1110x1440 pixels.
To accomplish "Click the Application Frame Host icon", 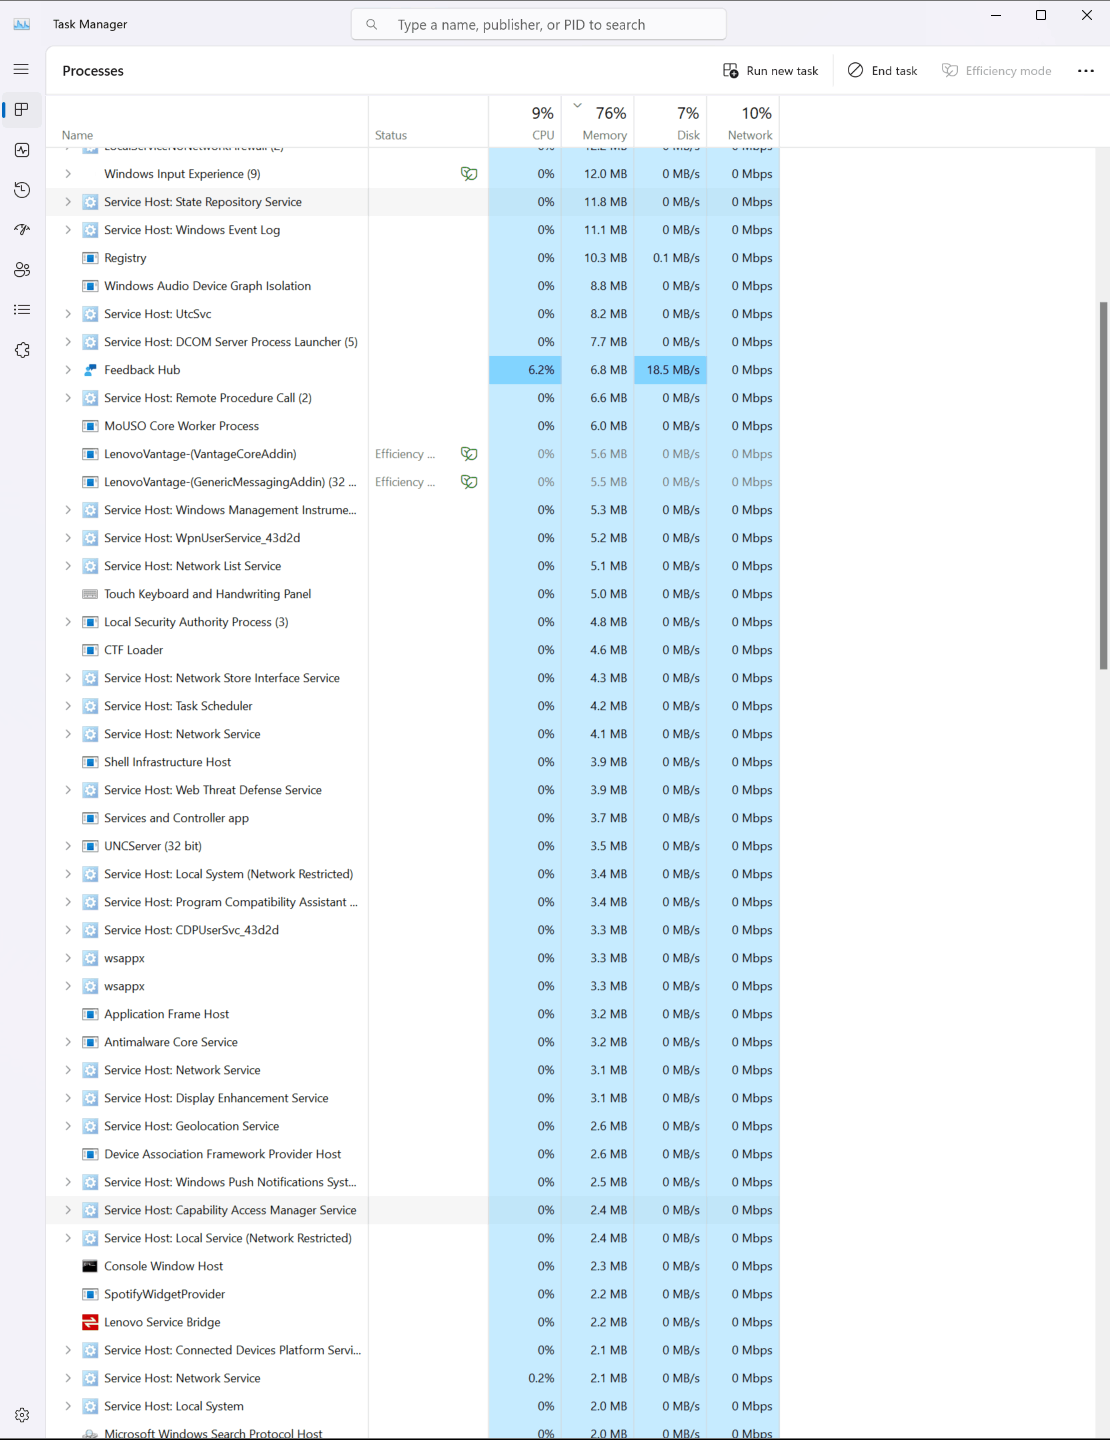I will [x=90, y=1014].
